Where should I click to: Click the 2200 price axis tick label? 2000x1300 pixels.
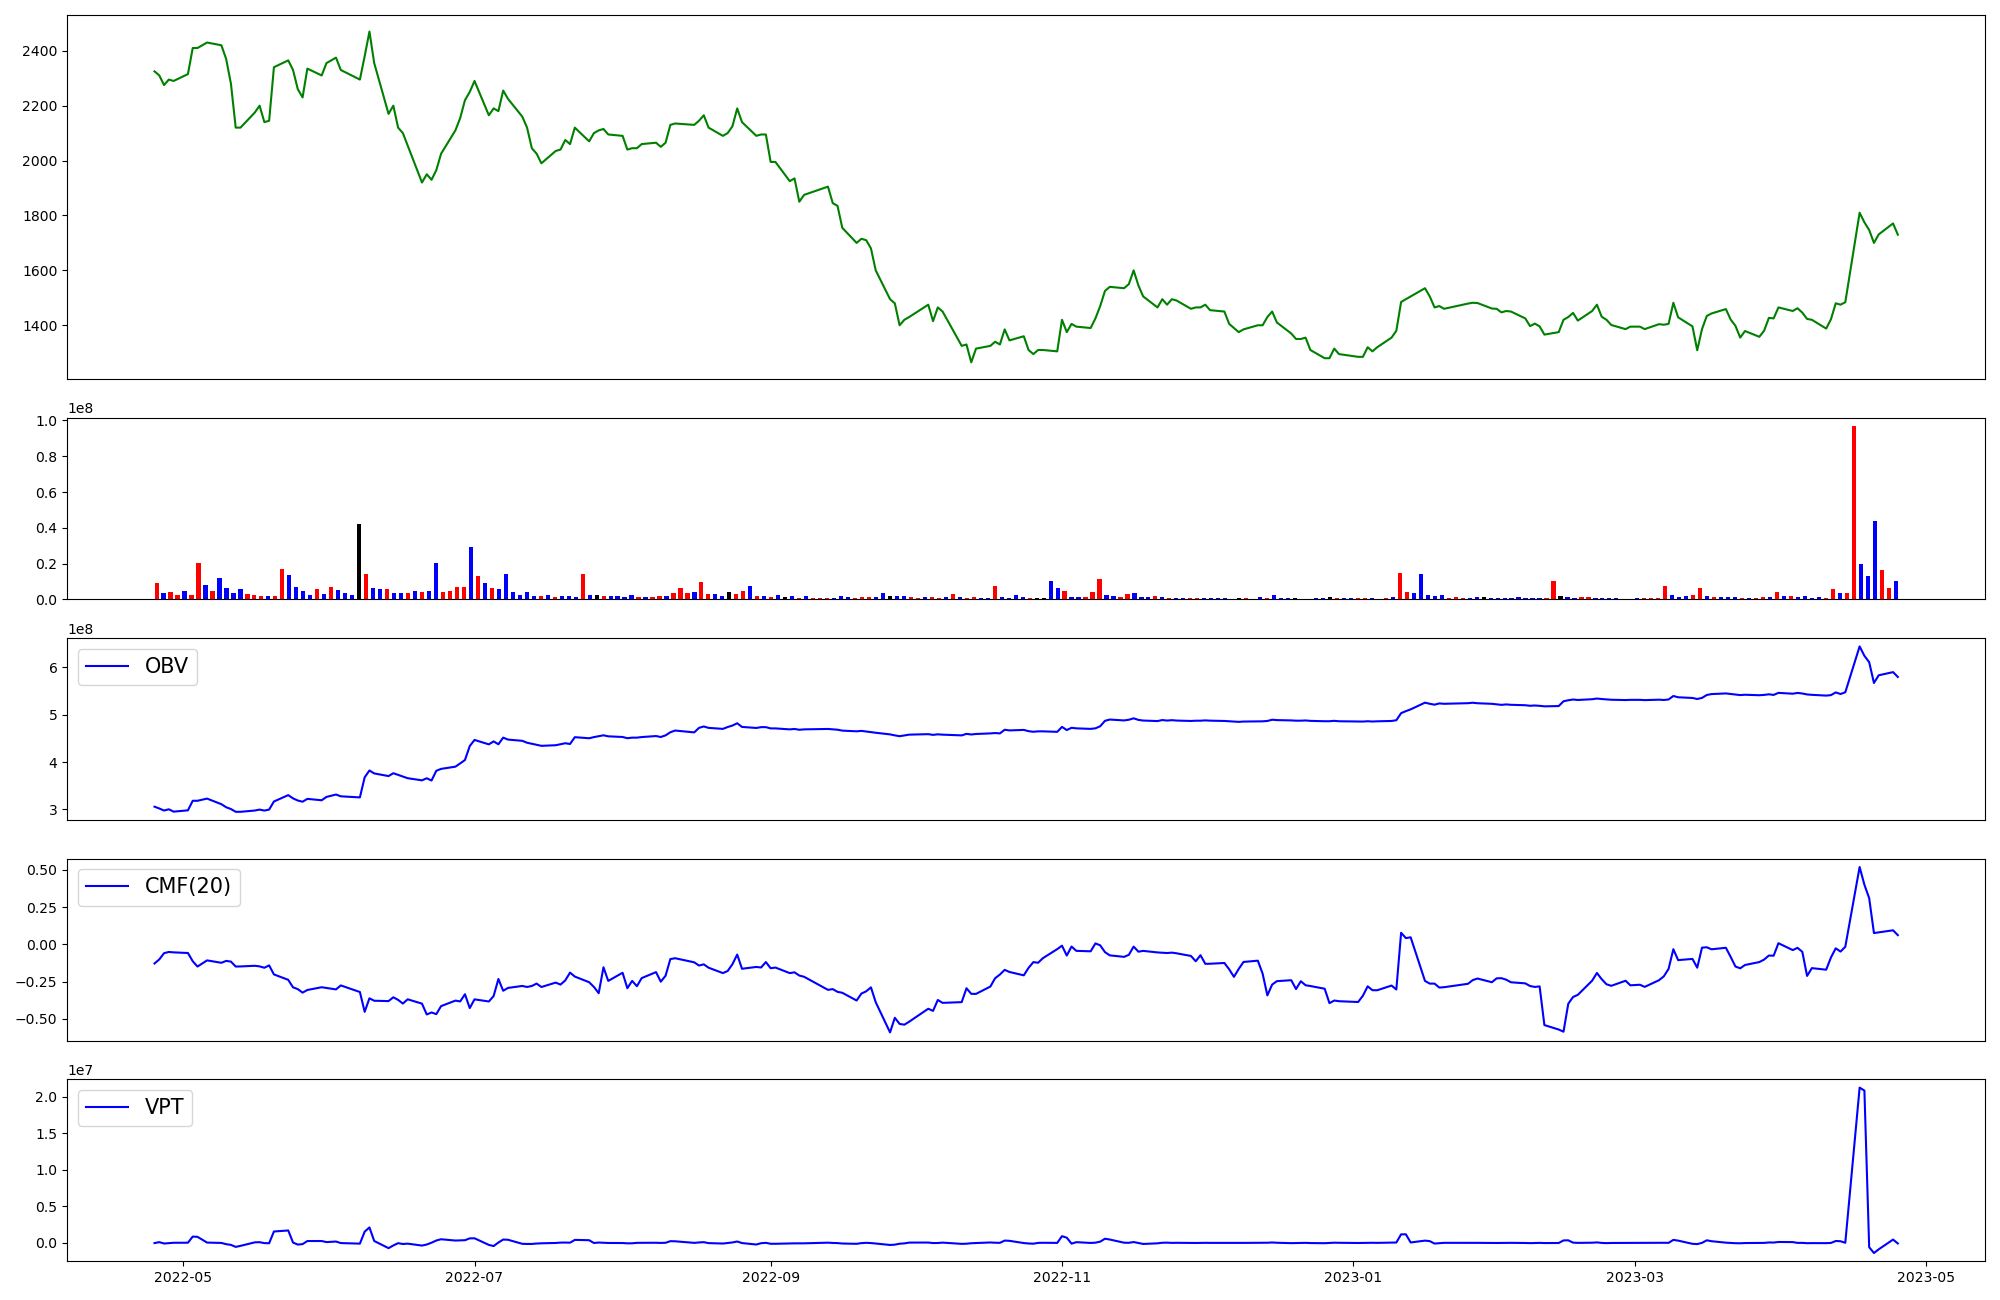pos(39,106)
